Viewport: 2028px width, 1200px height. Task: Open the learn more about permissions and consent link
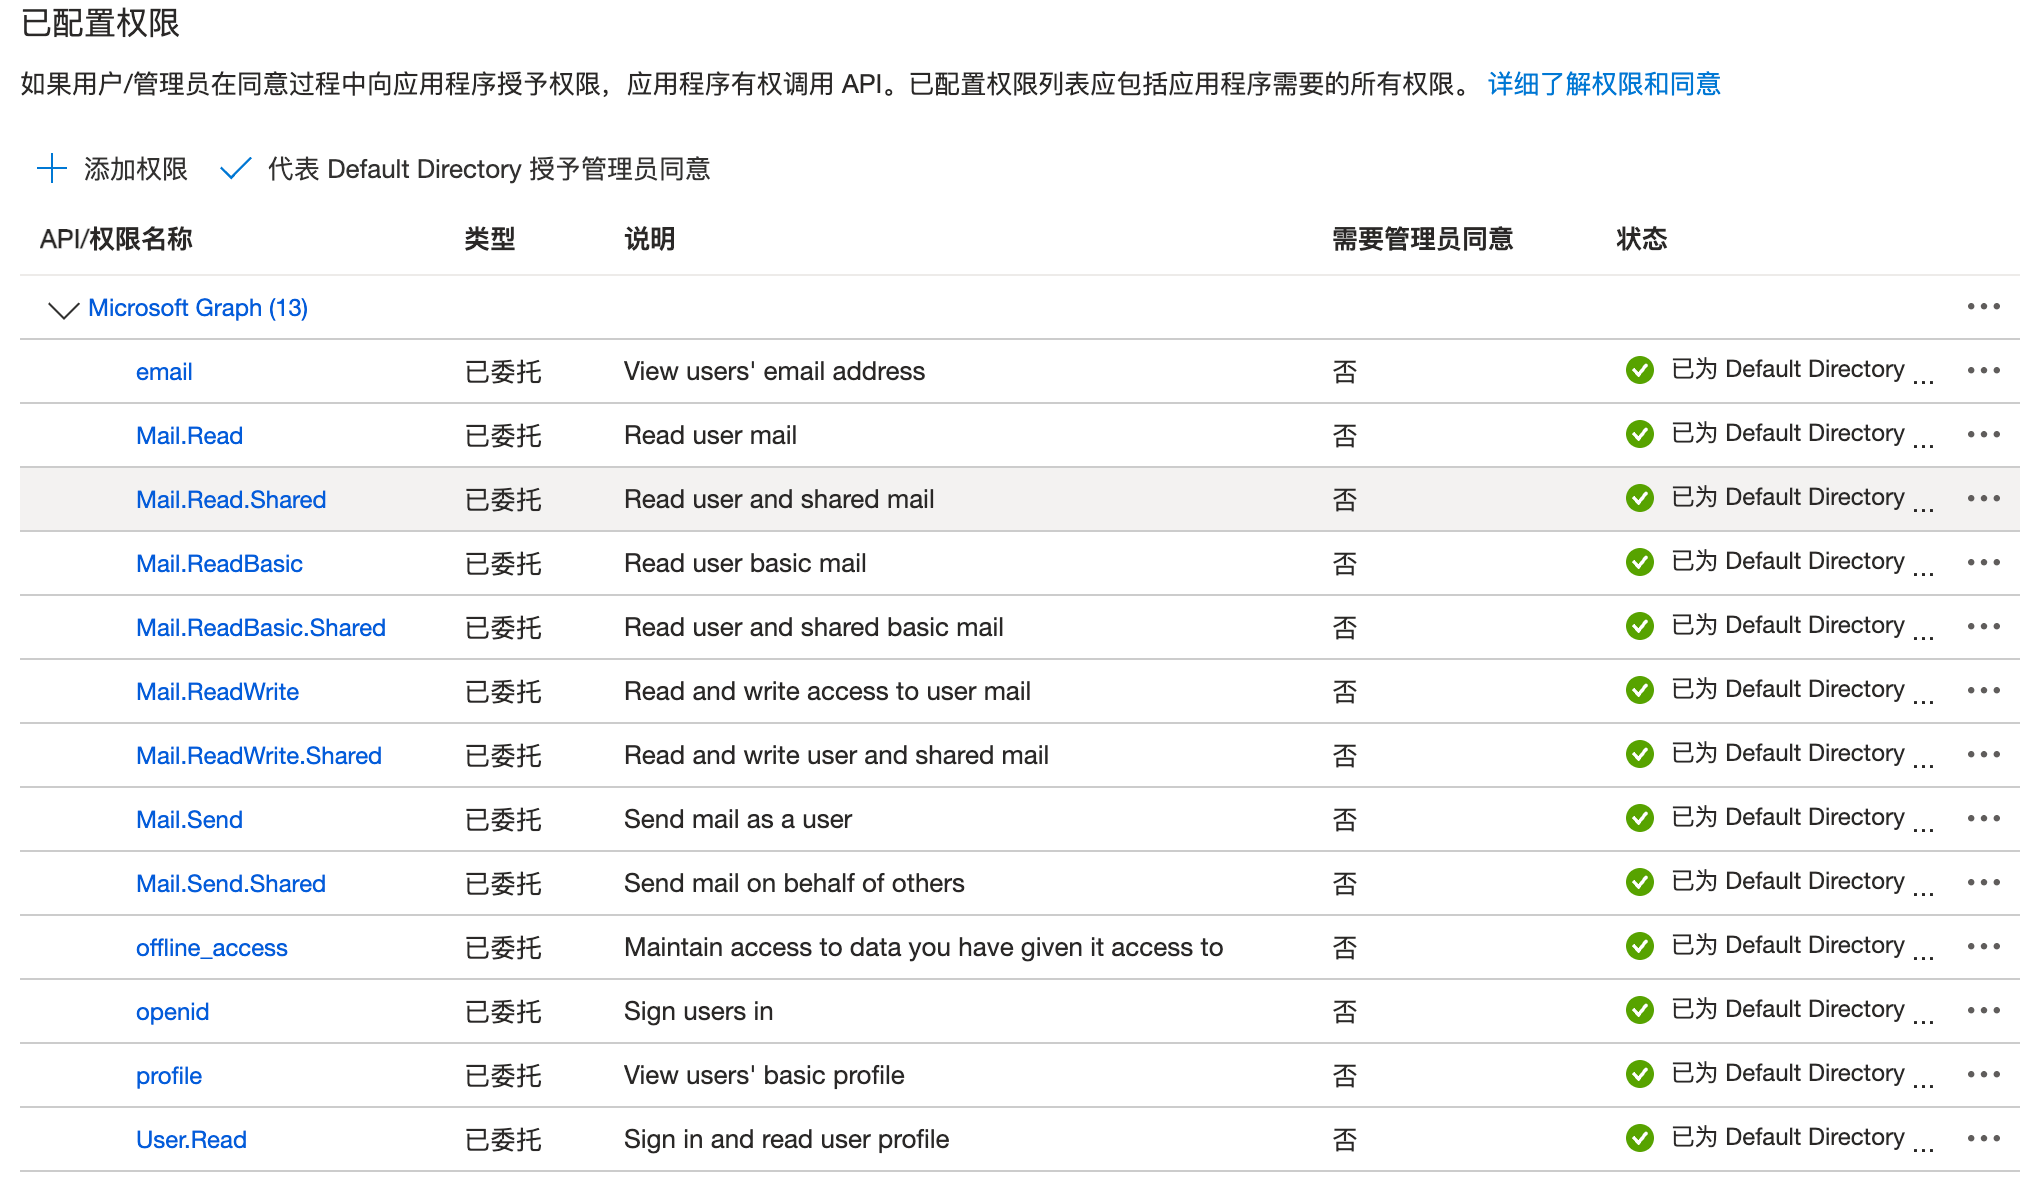pos(1604,84)
